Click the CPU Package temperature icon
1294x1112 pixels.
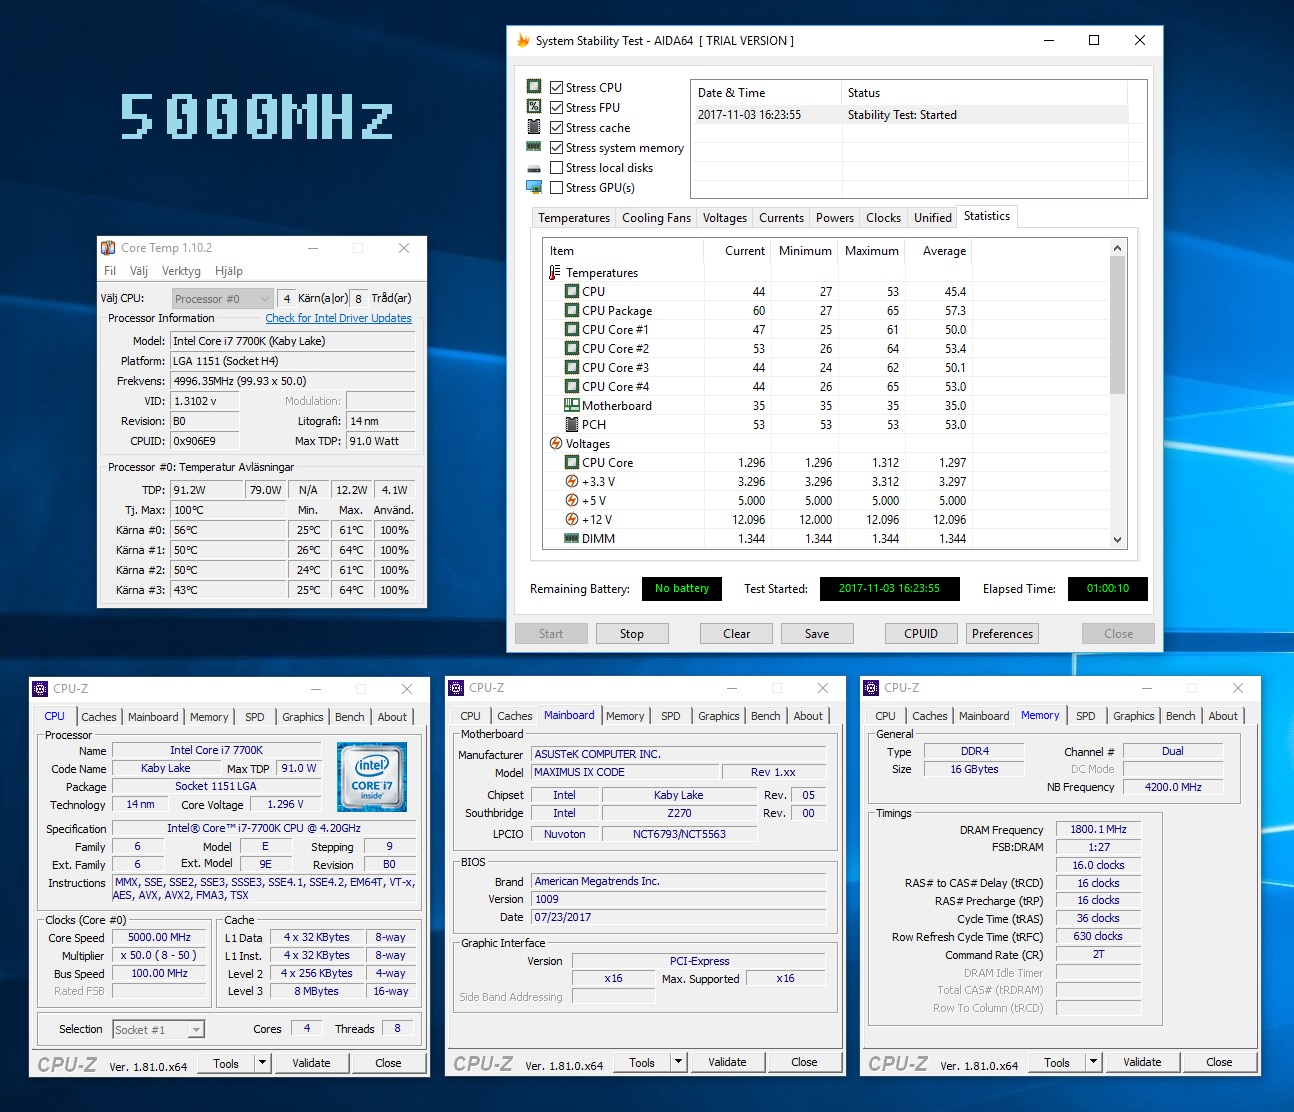click(x=572, y=310)
